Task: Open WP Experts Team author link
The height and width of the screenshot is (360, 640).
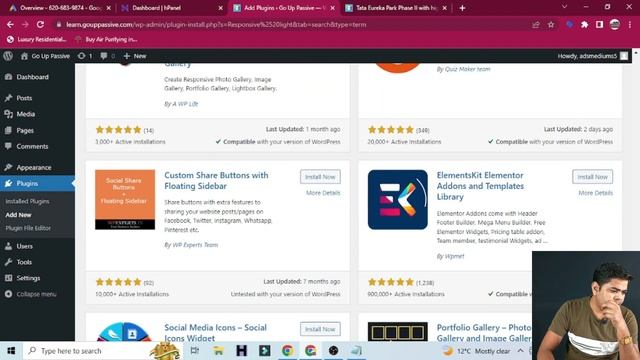Action: click(x=196, y=245)
